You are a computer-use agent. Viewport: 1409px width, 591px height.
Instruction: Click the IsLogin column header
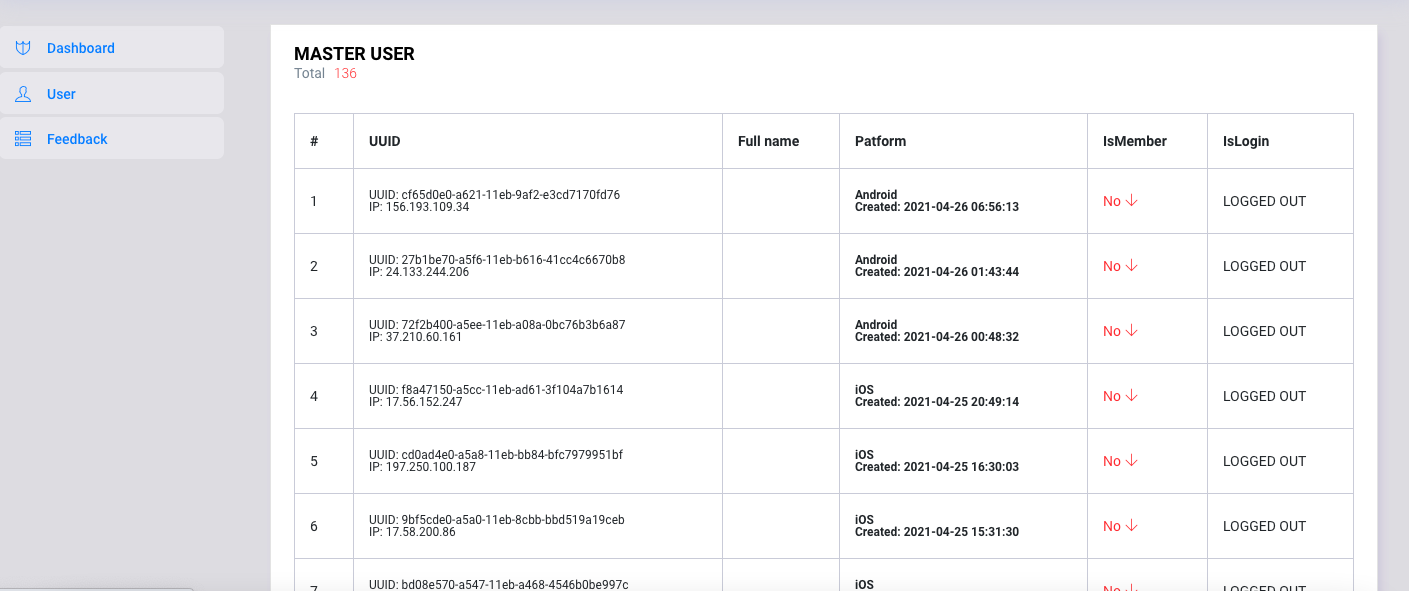pyautogui.click(x=1246, y=141)
